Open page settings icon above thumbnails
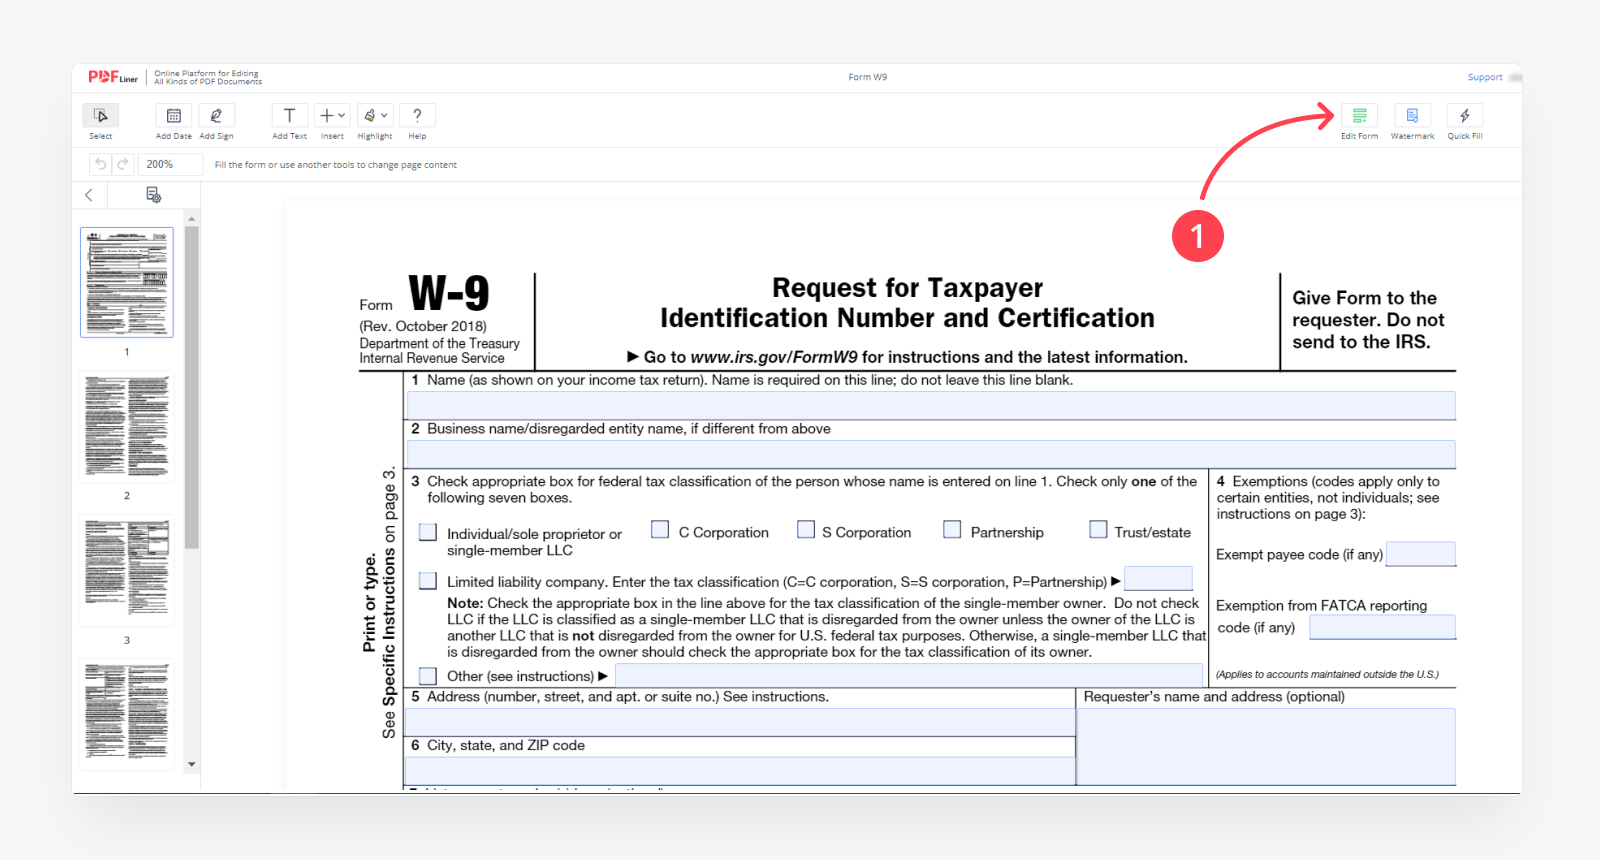This screenshot has width=1600, height=860. (x=153, y=195)
